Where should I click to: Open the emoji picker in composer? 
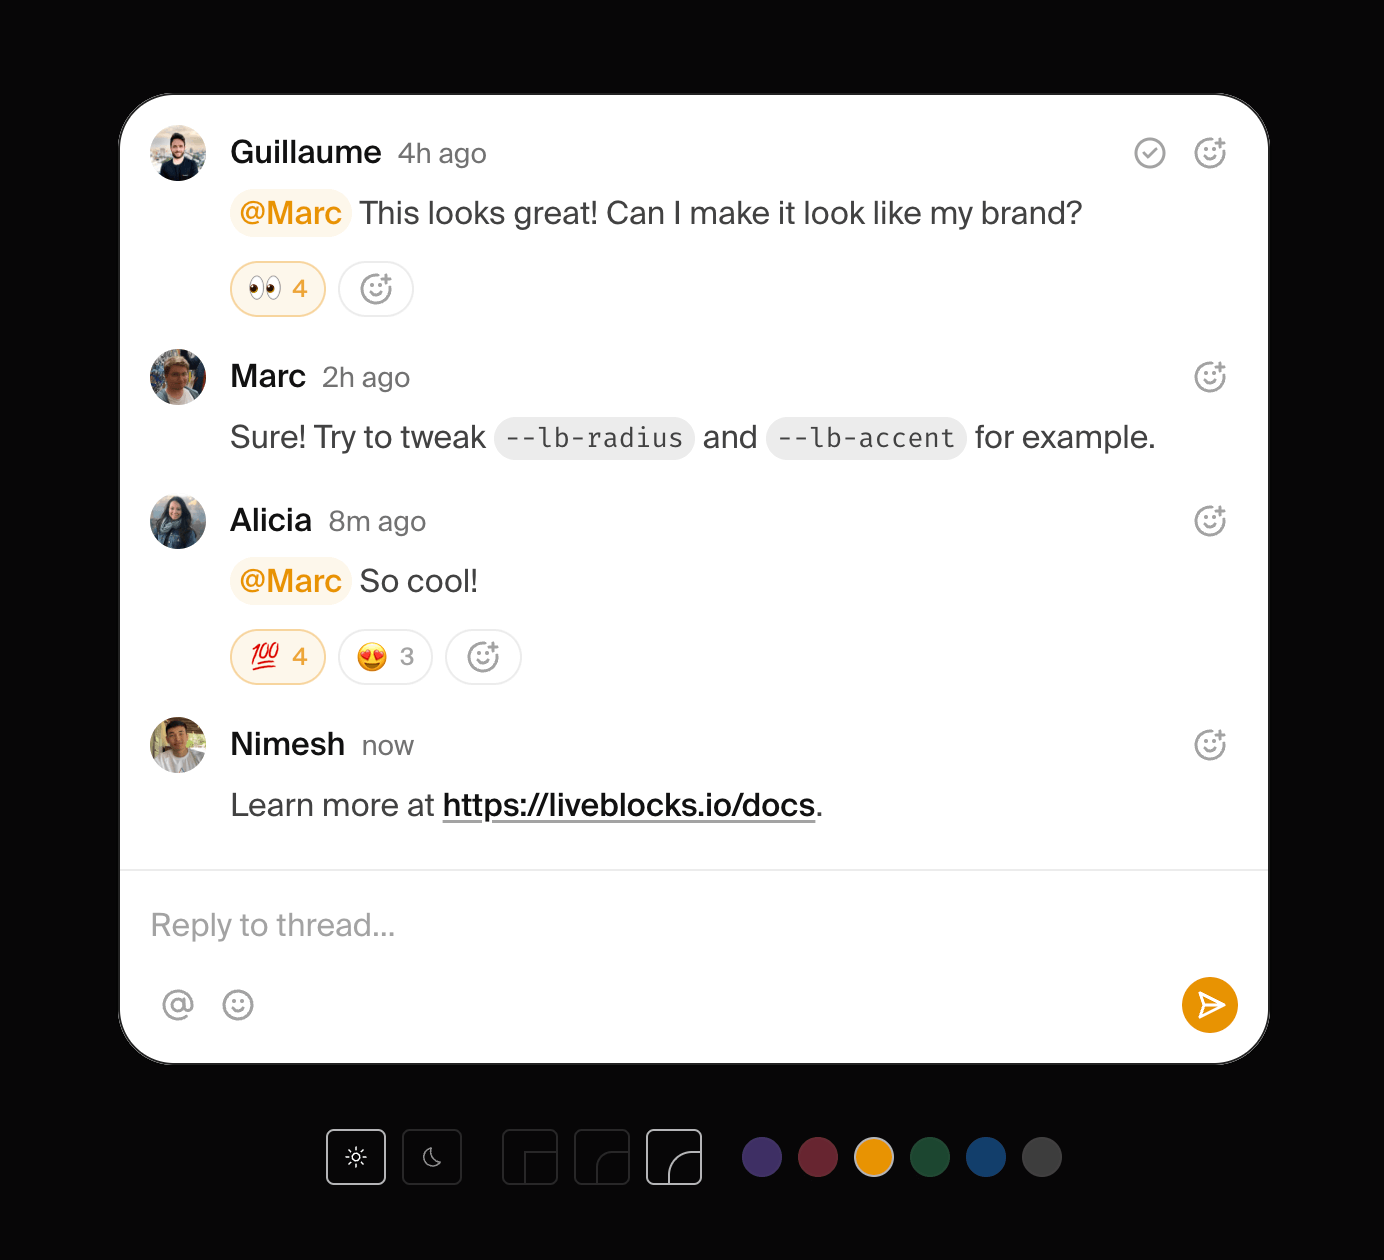click(x=238, y=1005)
